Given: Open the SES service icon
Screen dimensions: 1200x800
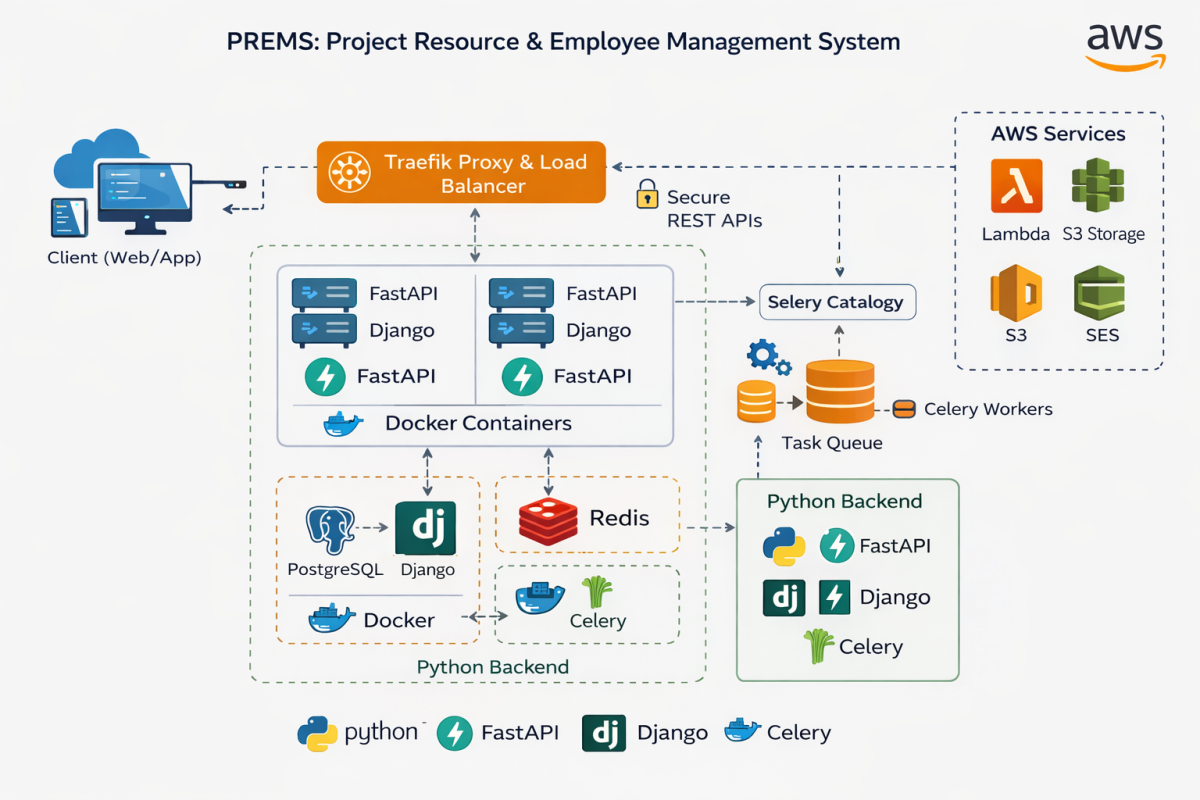Looking at the screenshot, I should pos(1099,292).
